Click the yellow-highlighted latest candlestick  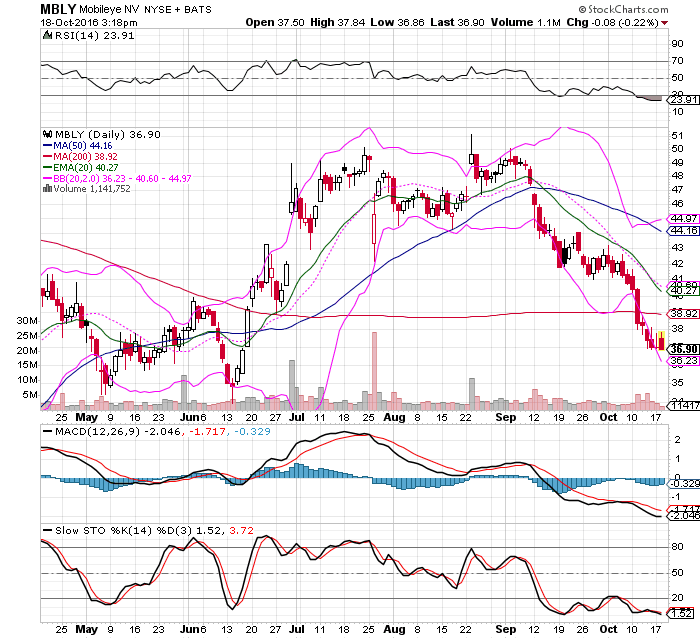661,341
